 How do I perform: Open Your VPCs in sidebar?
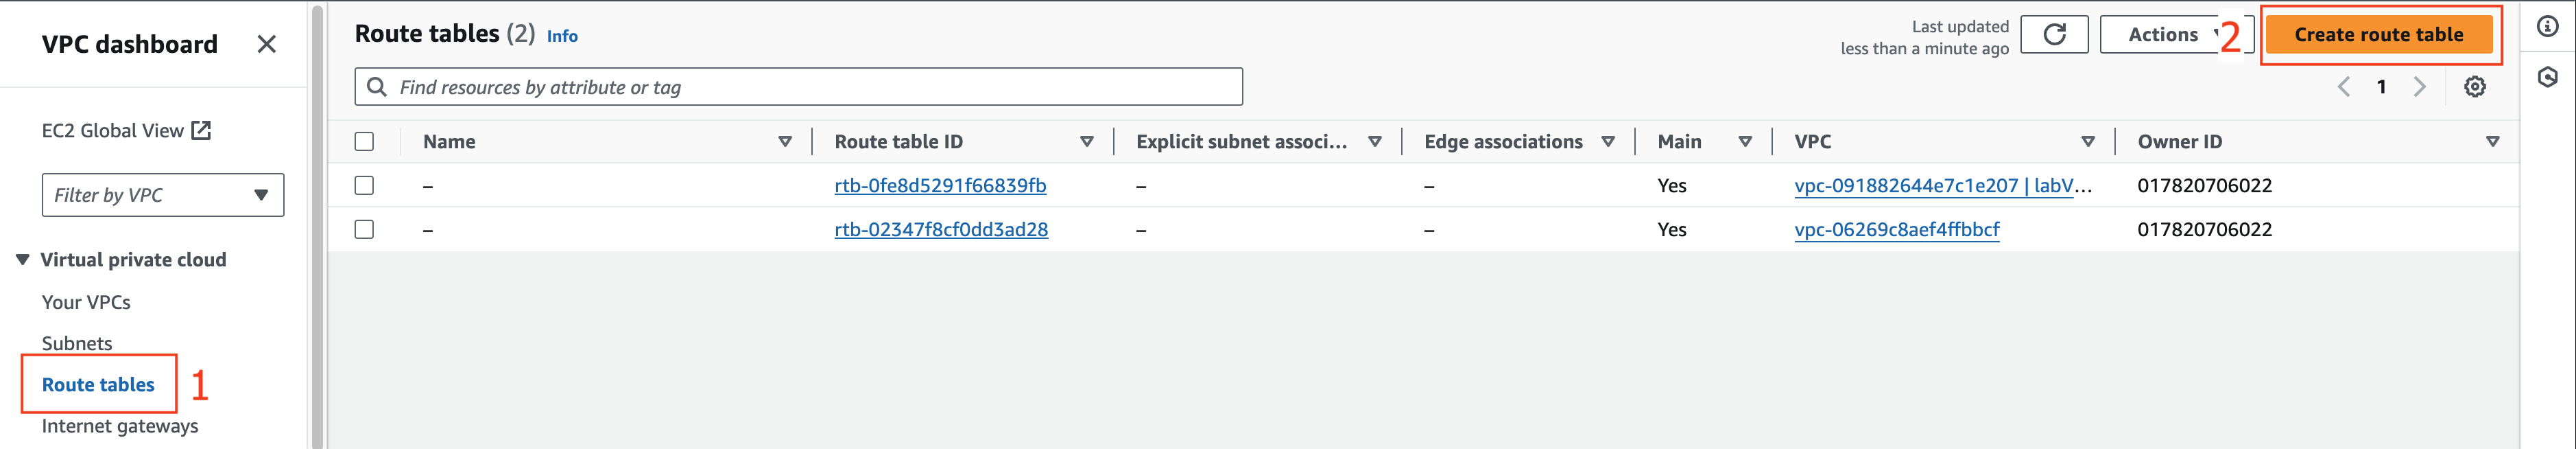86,302
